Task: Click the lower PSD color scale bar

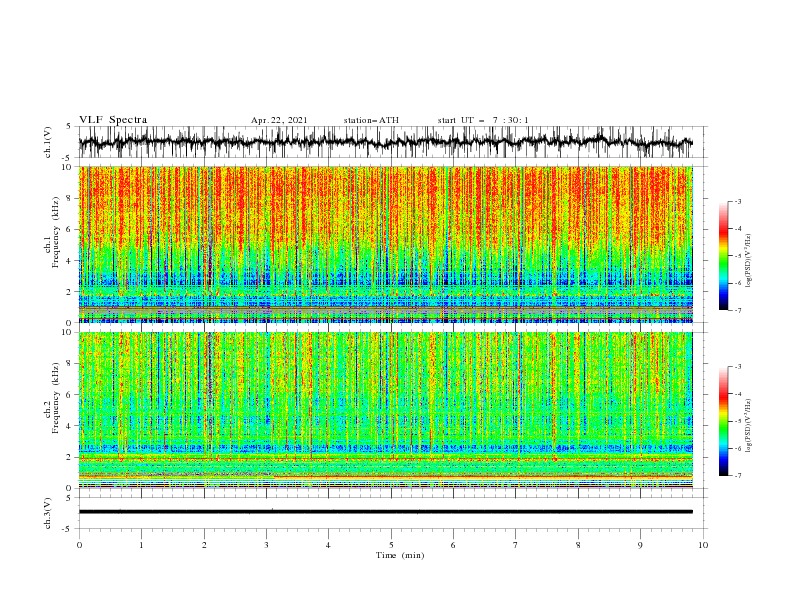Action: 723,421
